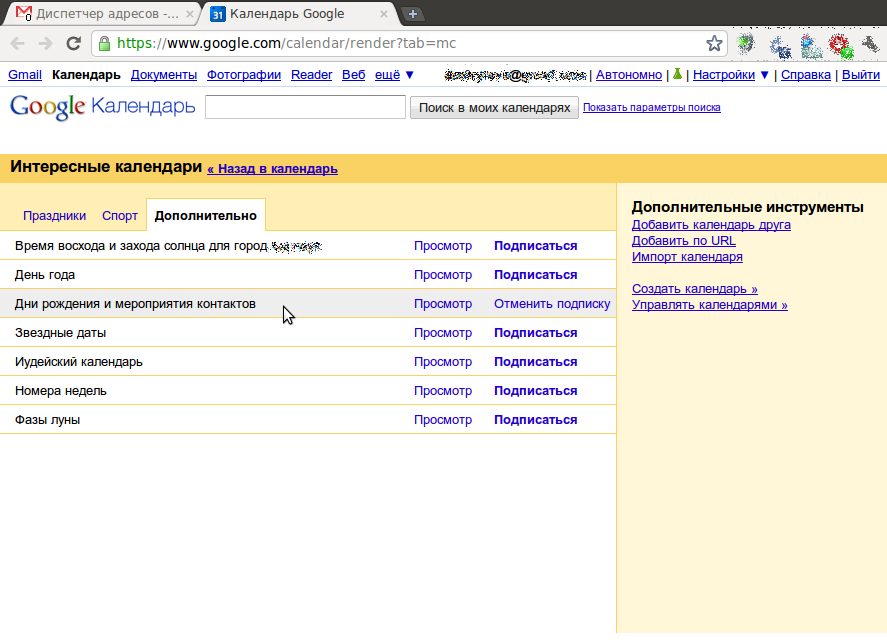The height and width of the screenshot is (642, 887).
Task: Switch to the Диспетчер адресов Gmail tab
Action: click(x=102, y=14)
